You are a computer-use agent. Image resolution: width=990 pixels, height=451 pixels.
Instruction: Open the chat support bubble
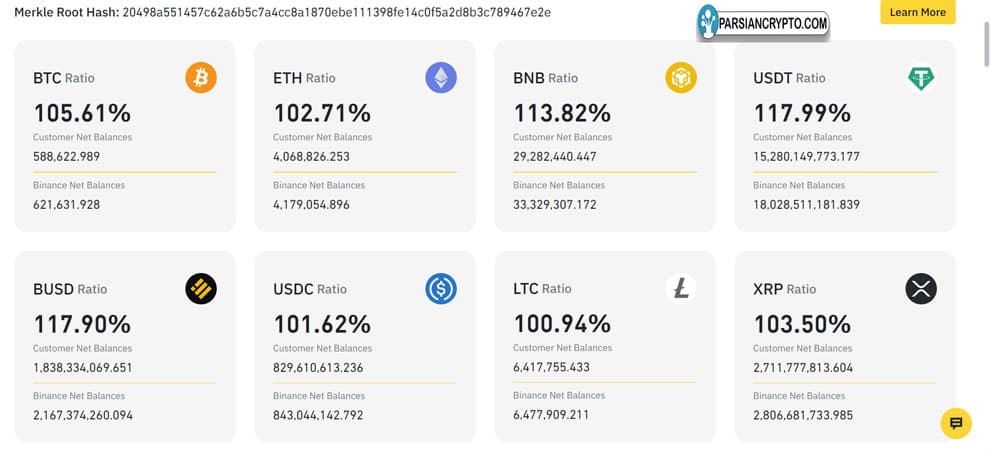(956, 423)
